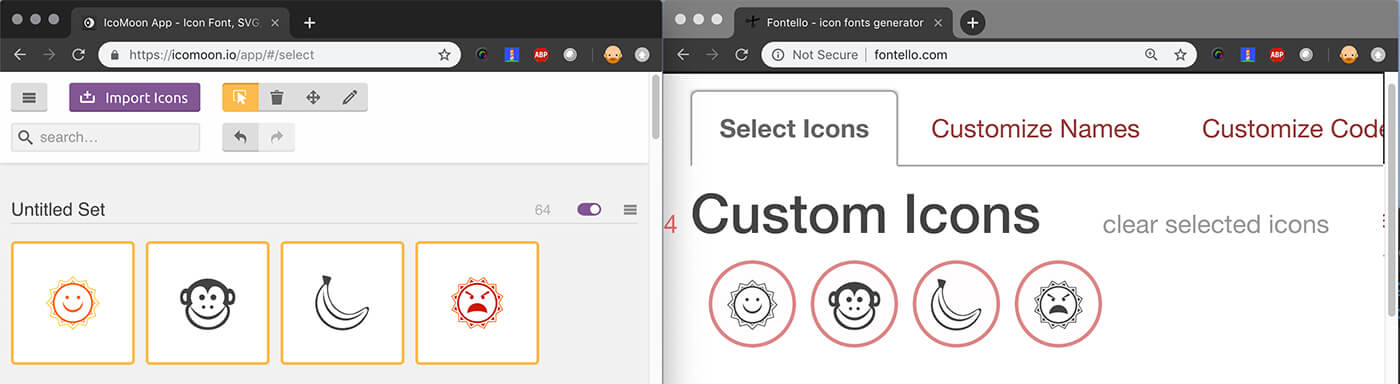Bookmark the Fontello page with star

pyautogui.click(x=1180, y=55)
